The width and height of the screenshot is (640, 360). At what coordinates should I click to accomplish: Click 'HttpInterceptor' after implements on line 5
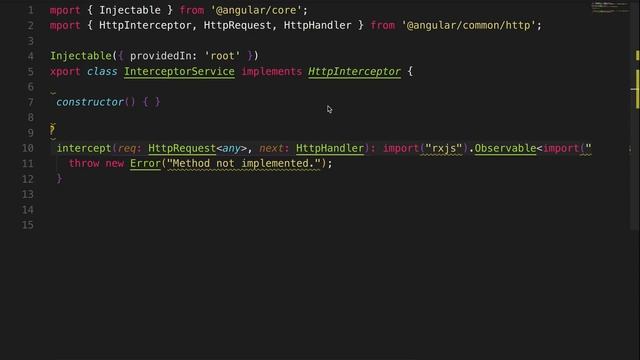click(354, 71)
